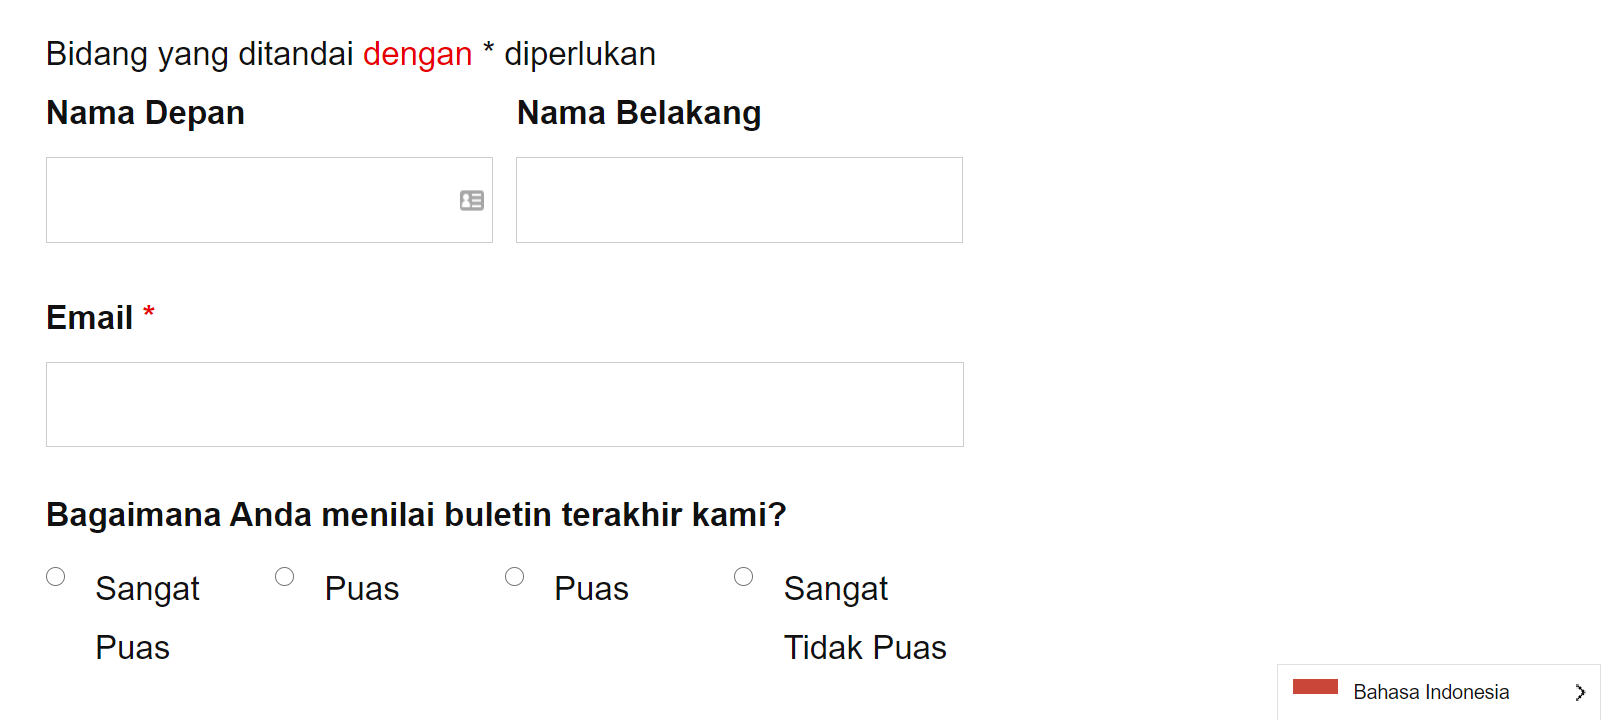1611x720 pixels.
Task: Click the "Sangat Puas" option label text
Action: (147, 589)
